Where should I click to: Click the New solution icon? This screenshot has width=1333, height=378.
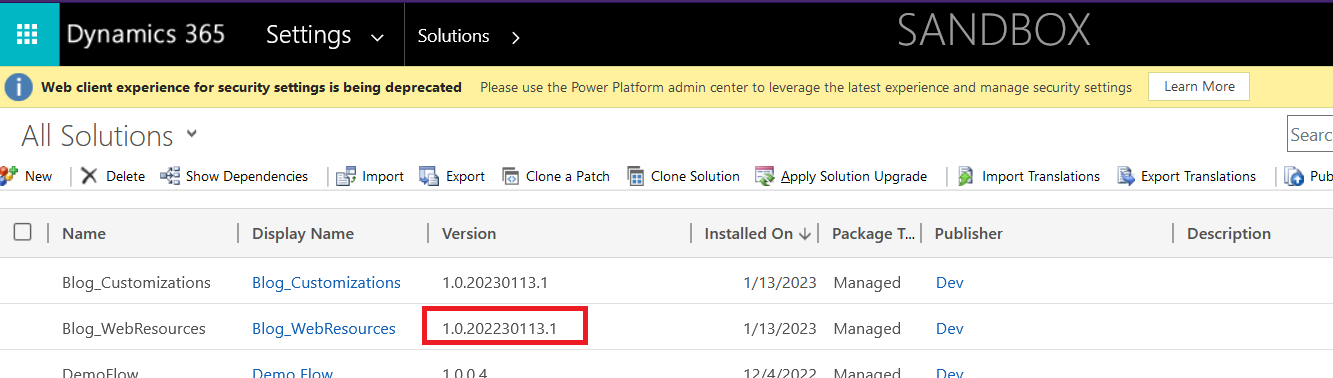click(x=9, y=176)
